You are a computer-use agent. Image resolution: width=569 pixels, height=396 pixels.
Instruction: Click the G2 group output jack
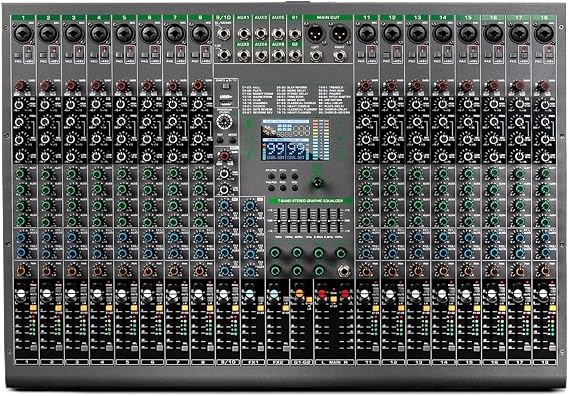pyautogui.click(x=295, y=56)
